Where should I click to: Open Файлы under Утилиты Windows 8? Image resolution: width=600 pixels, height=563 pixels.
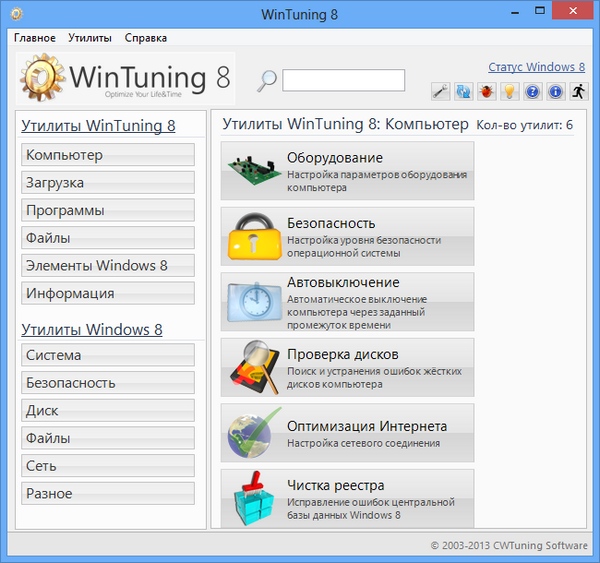point(108,438)
